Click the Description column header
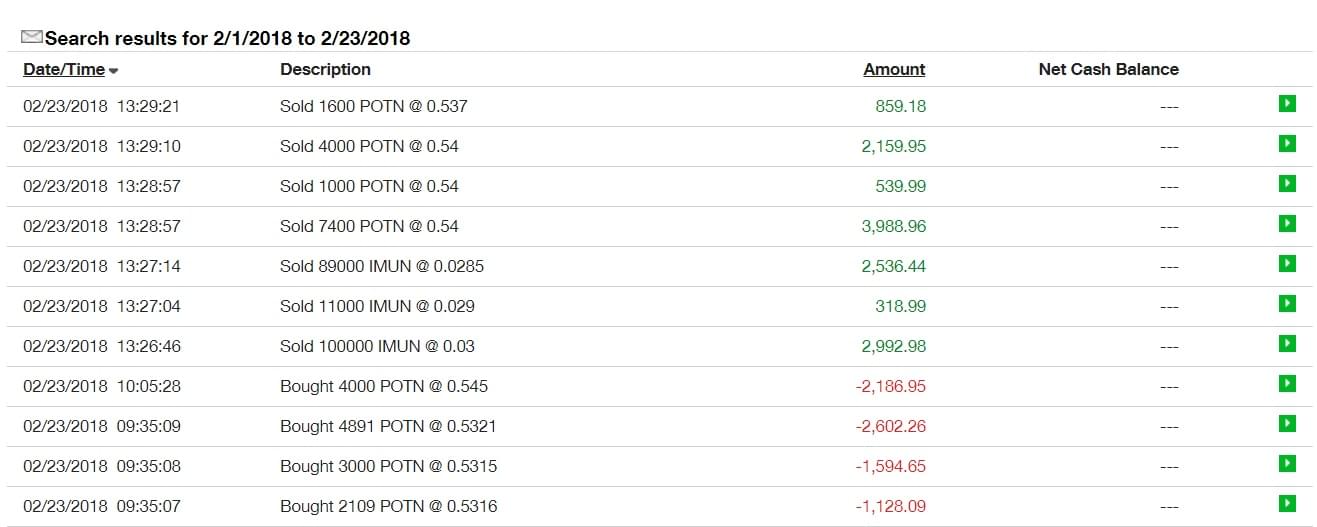Image resolution: width=1317 pixels, height=527 pixels. [325, 69]
